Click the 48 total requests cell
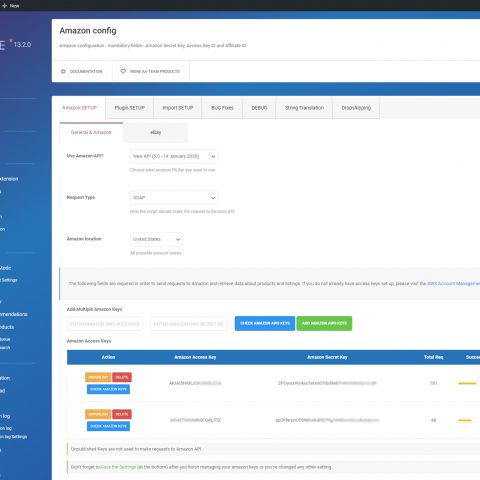The width and height of the screenshot is (480, 480). click(434, 420)
